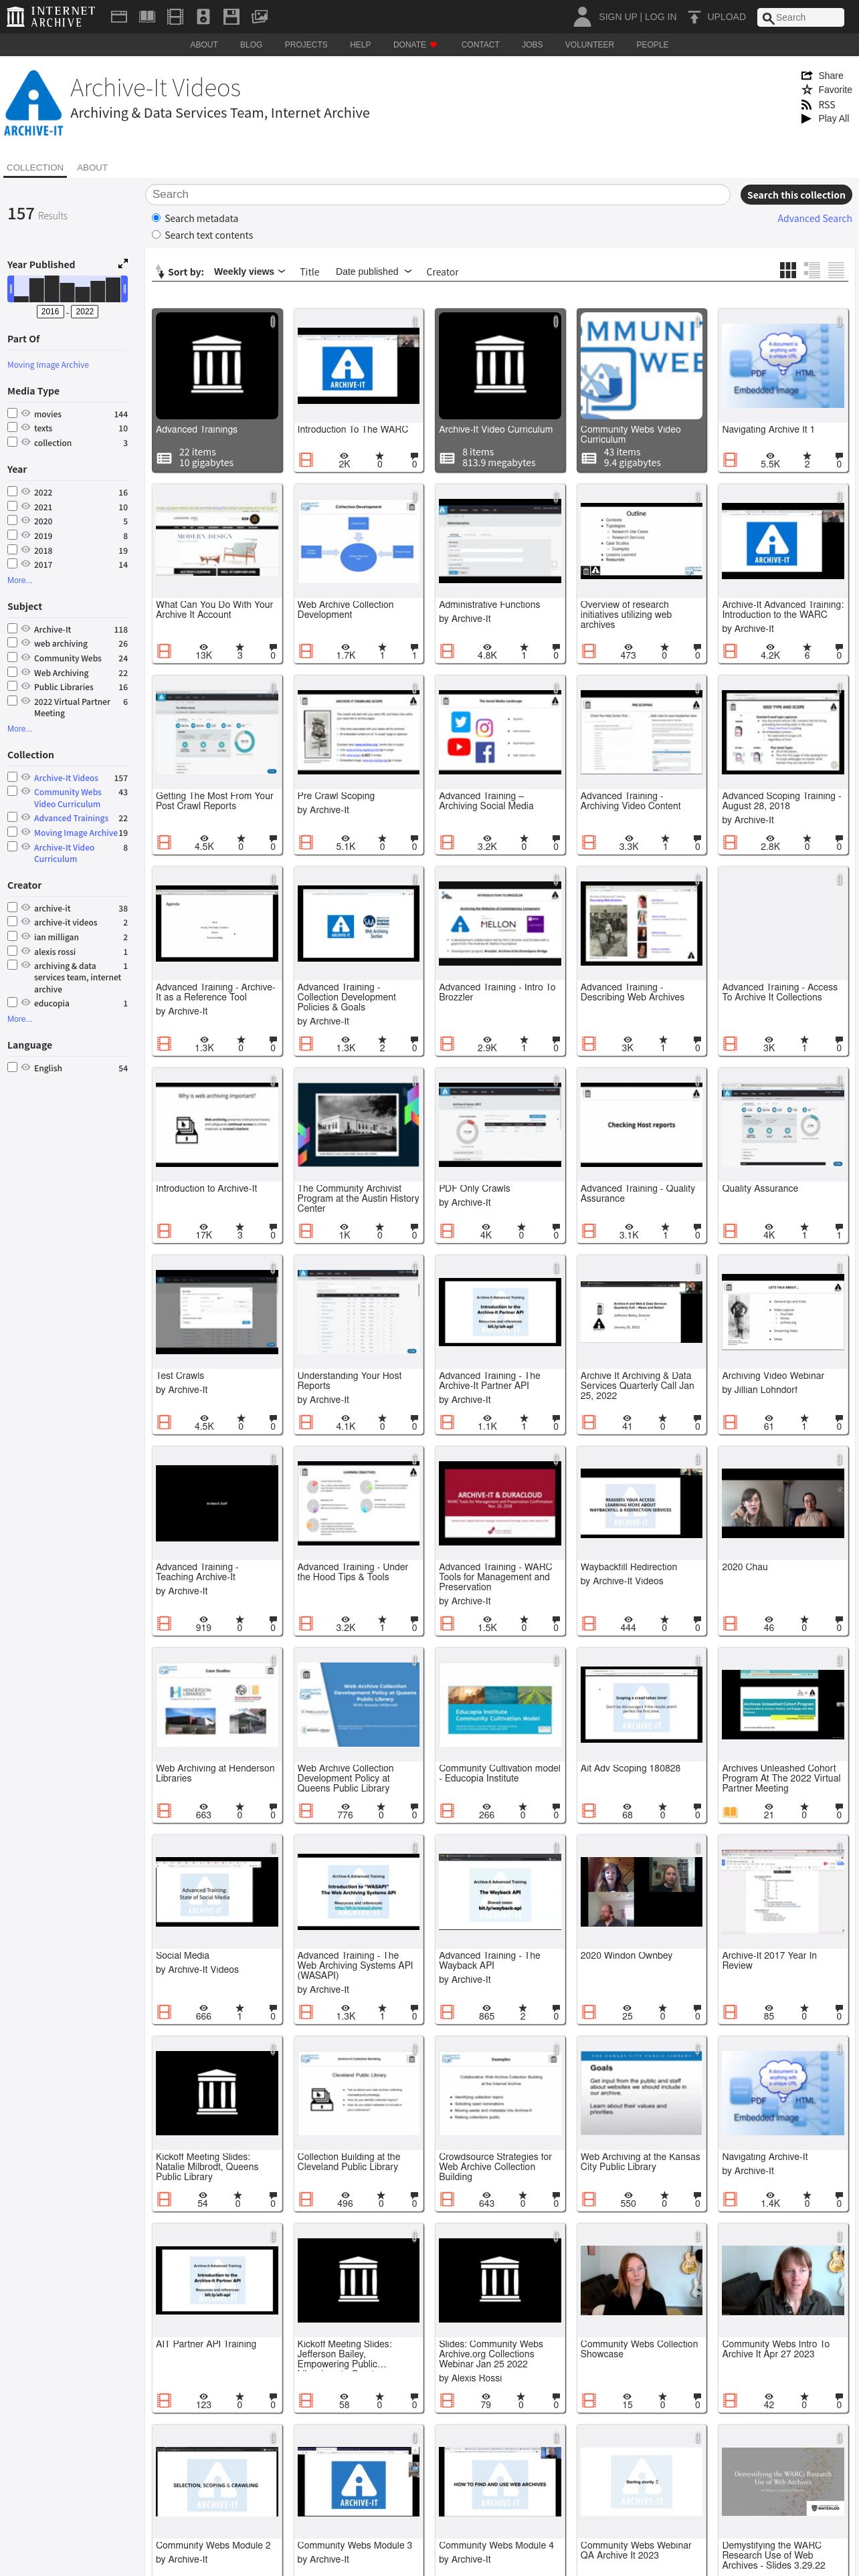This screenshot has height=2576, width=859.
Task: Click the 2016 start year box
Action: (50, 311)
